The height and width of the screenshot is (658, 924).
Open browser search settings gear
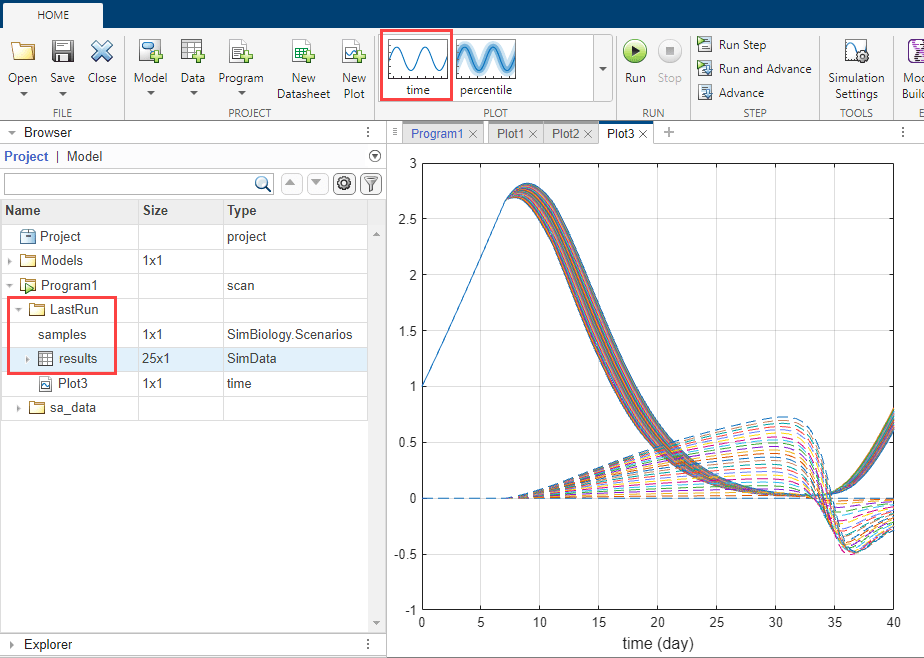(344, 183)
